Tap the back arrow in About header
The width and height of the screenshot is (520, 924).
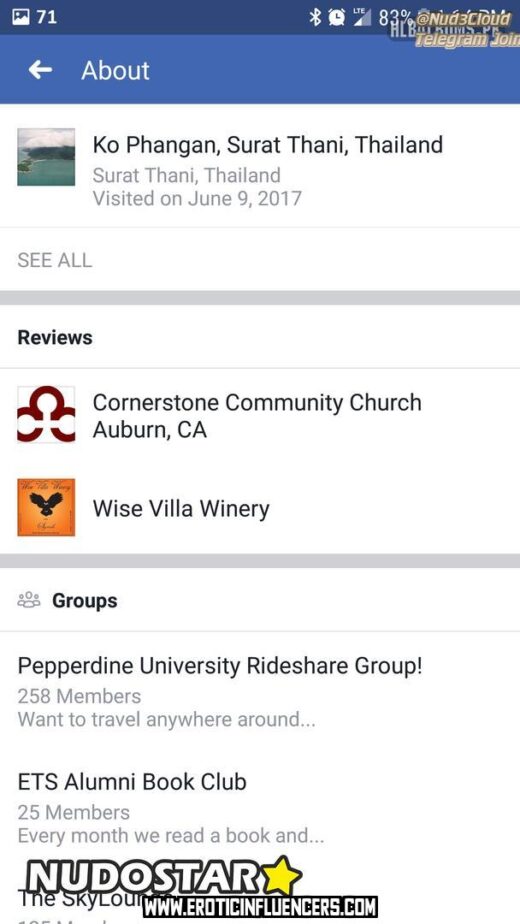click(40, 70)
